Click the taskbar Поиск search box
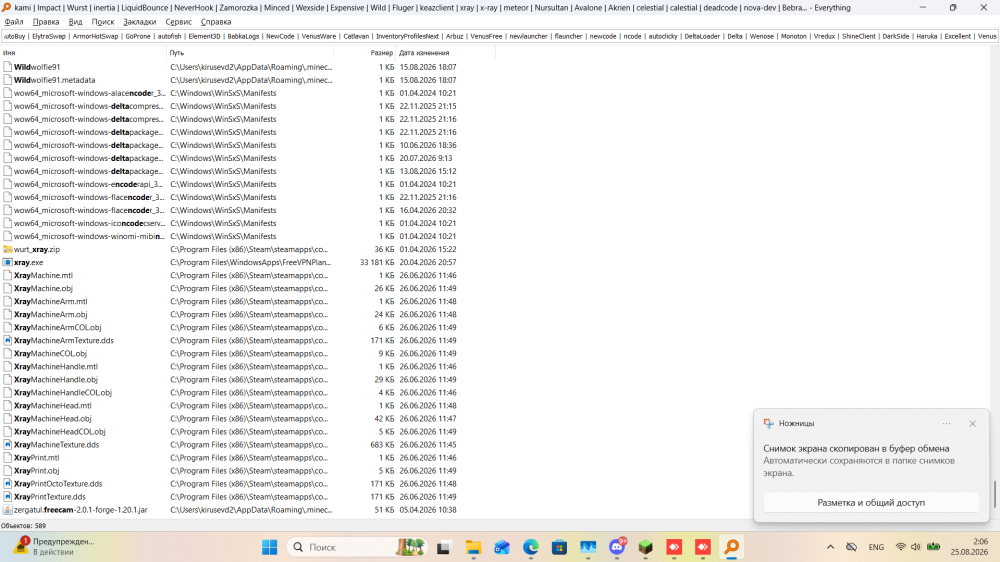 pos(357,547)
